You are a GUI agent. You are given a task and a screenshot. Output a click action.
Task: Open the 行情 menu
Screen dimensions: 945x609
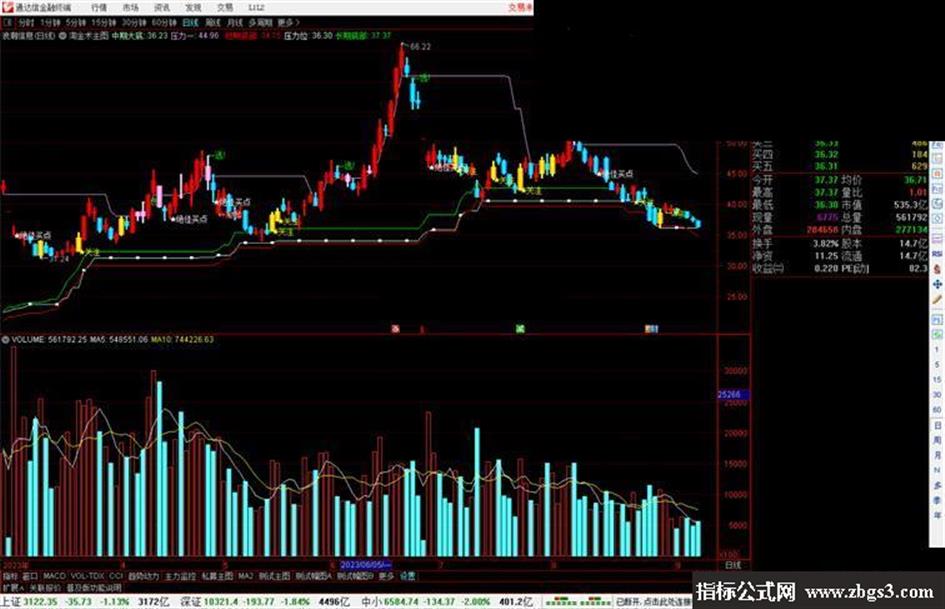click(x=98, y=8)
